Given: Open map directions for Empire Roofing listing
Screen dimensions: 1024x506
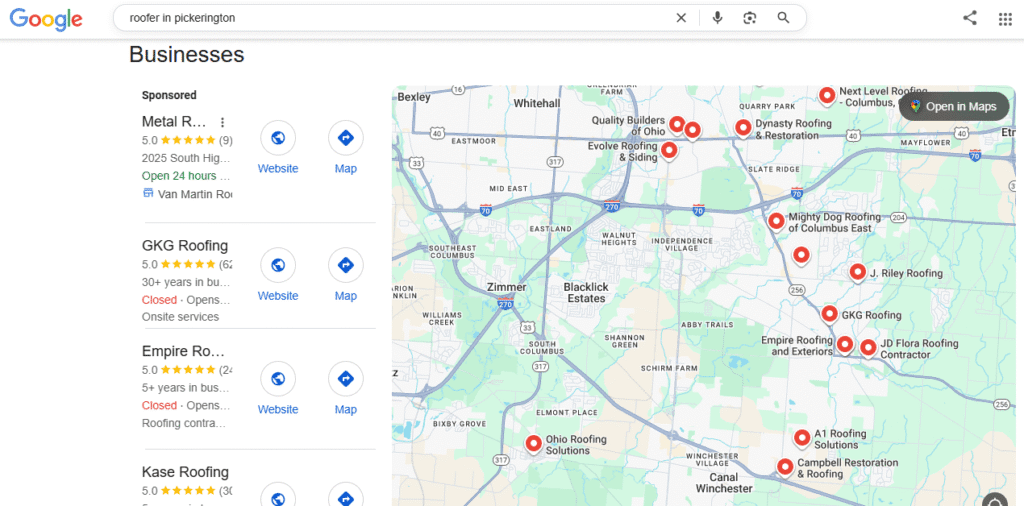Looking at the screenshot, I should (x=345, y=379).
